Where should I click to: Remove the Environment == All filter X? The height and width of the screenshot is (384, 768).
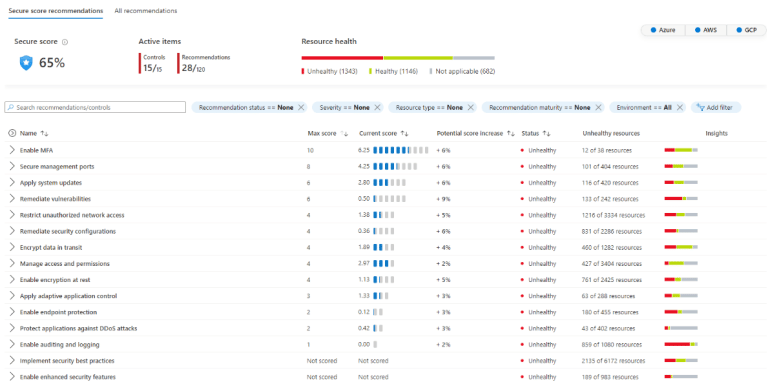[679, 107]
